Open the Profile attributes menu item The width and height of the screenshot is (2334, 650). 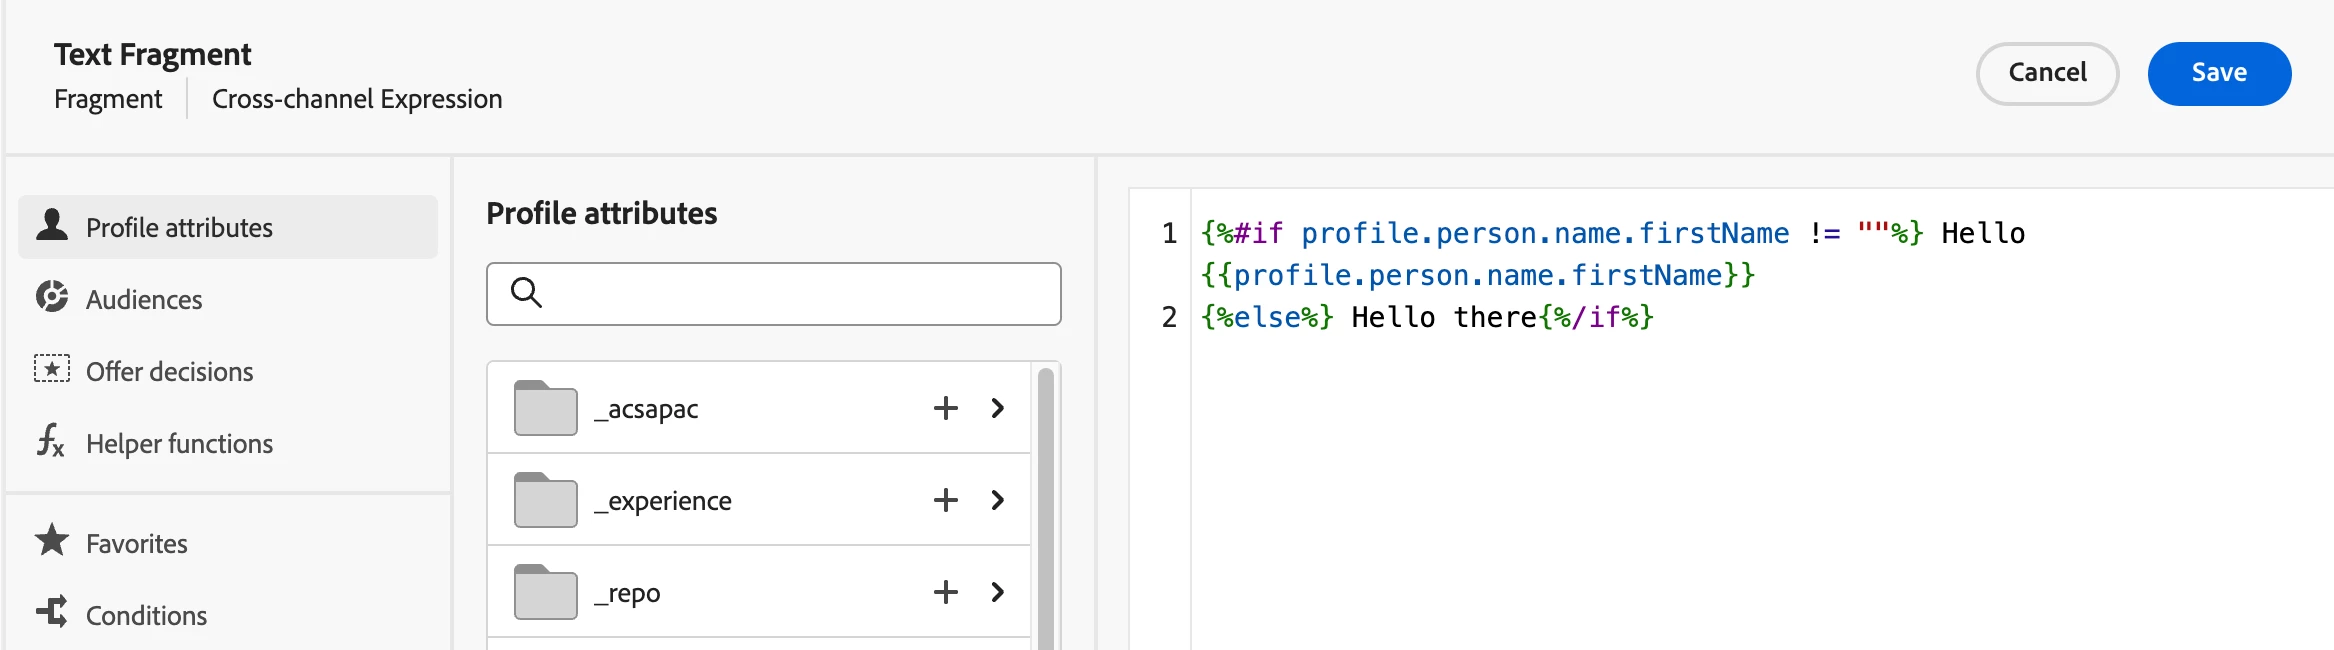coord(228,227)
